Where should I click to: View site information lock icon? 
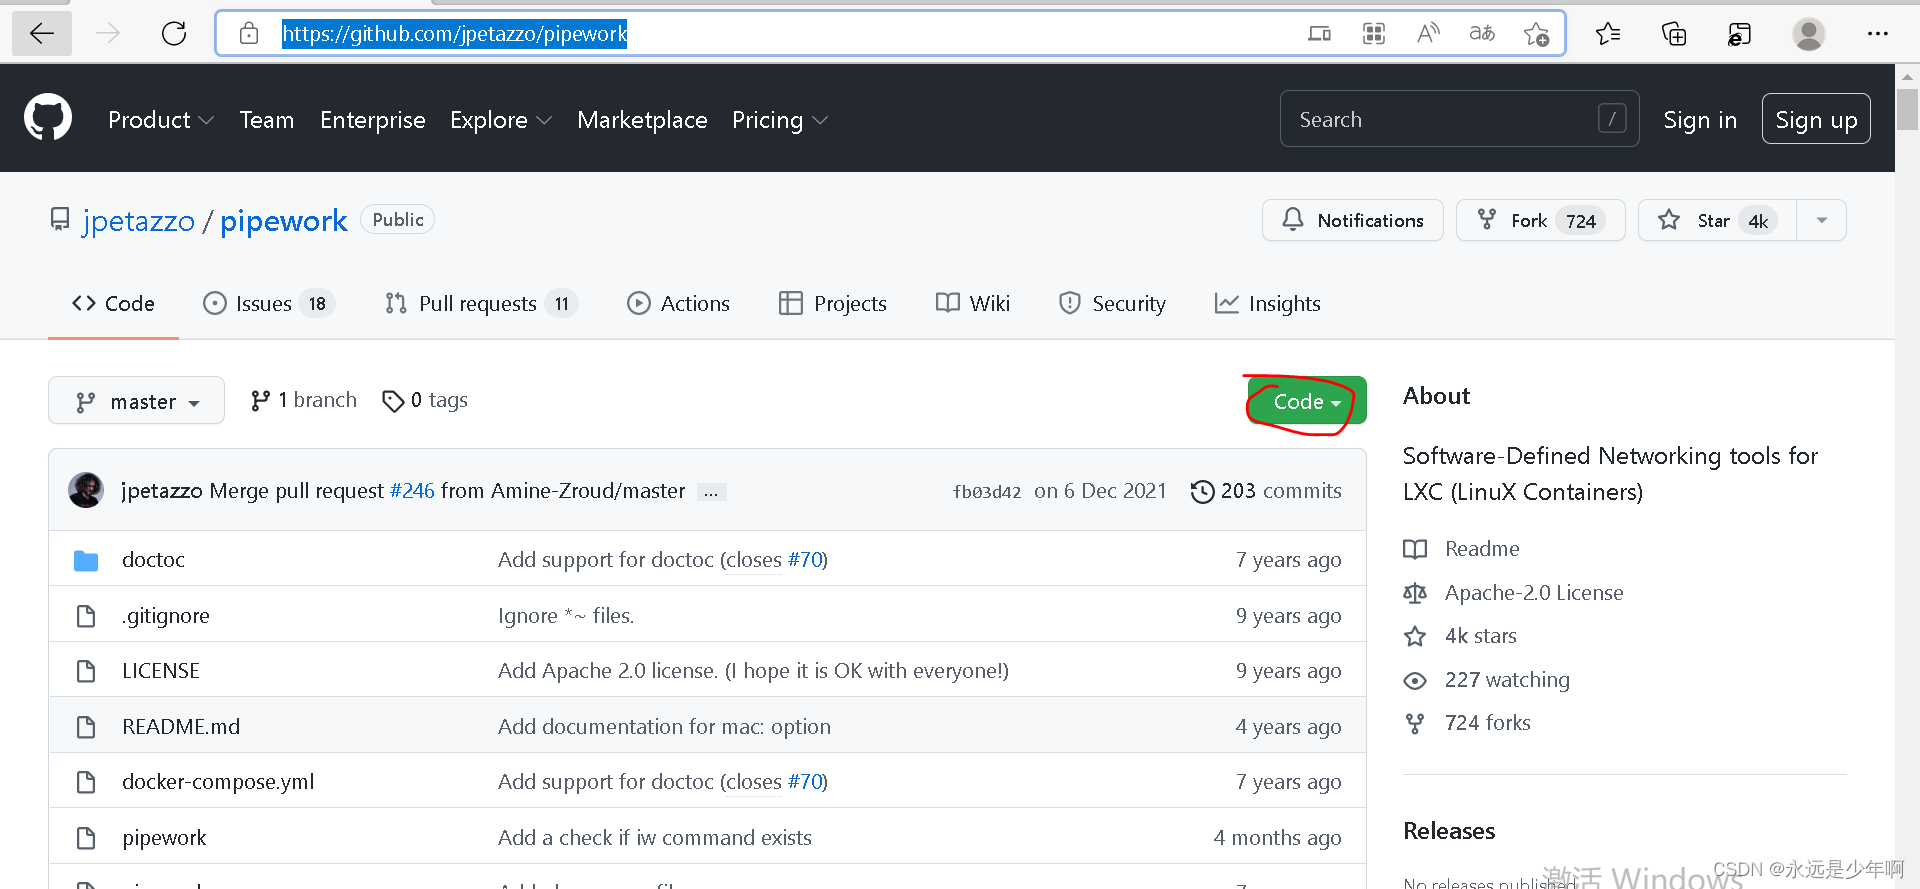(x=249, y=34)
